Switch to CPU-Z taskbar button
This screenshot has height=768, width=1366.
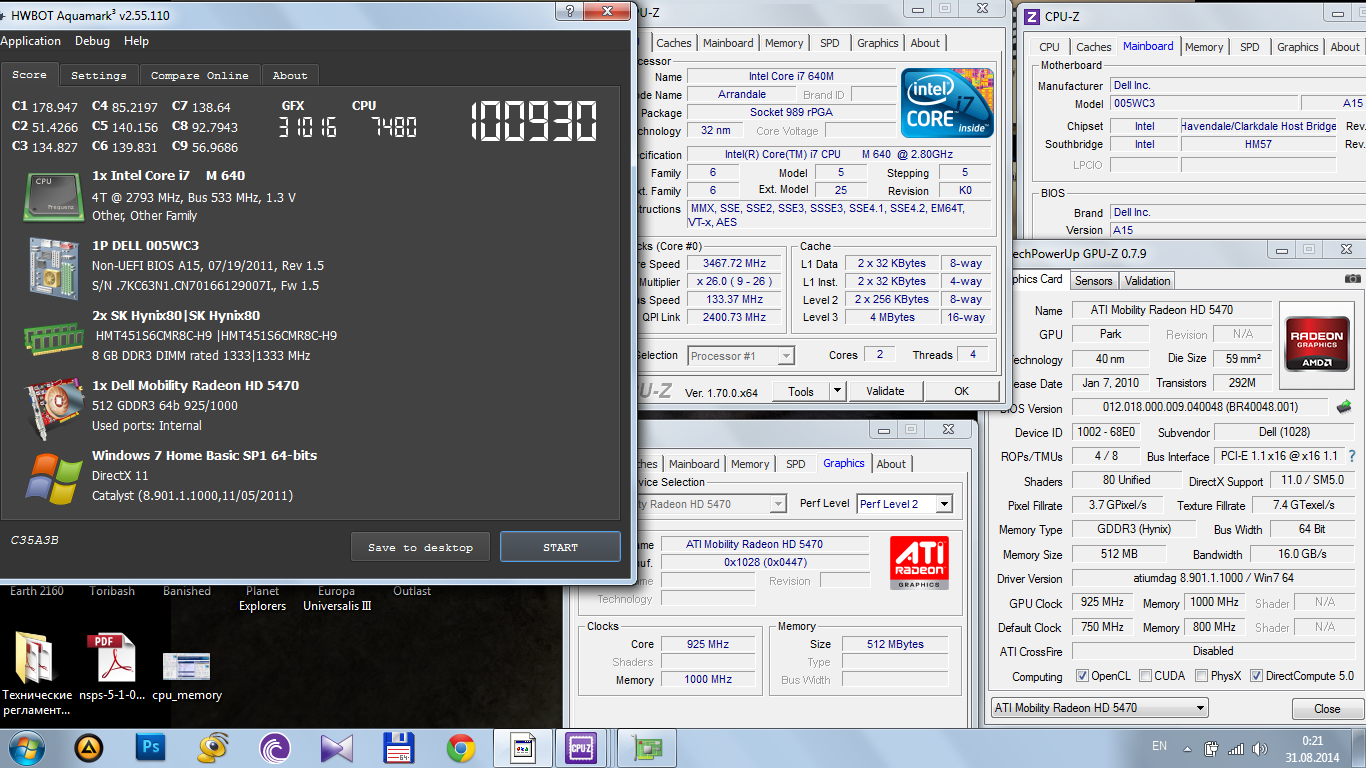coord(581,747)
